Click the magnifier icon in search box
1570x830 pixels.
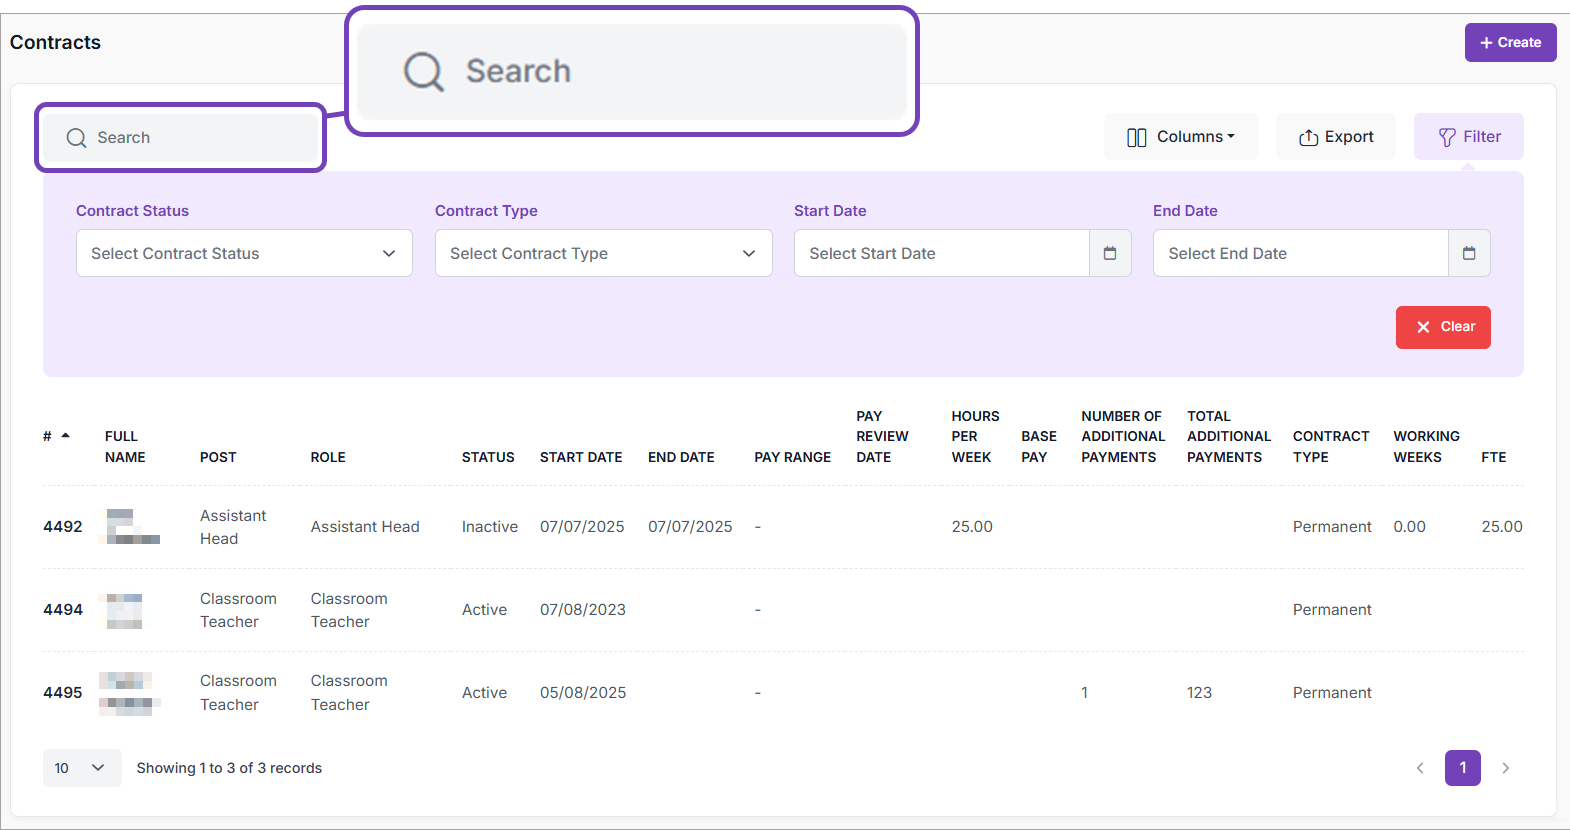pos(77,138)
